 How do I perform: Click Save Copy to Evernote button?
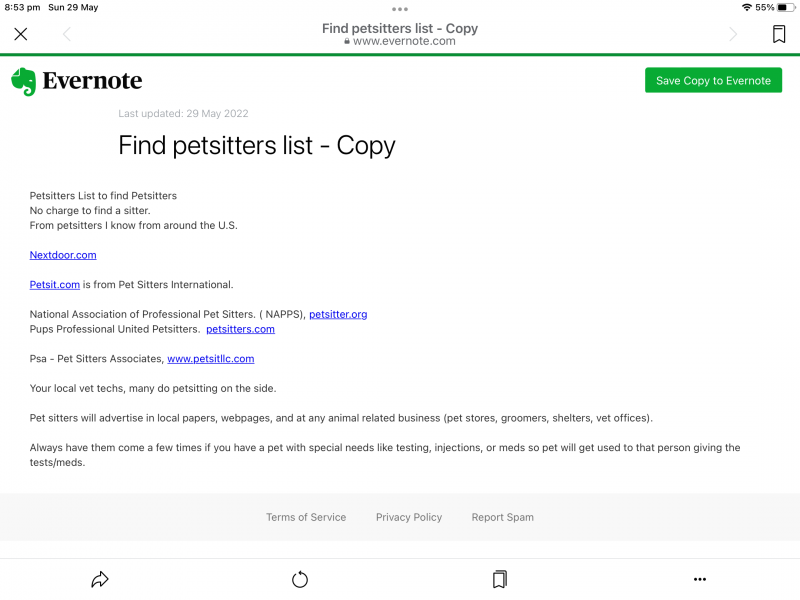(x=713, y=81)
